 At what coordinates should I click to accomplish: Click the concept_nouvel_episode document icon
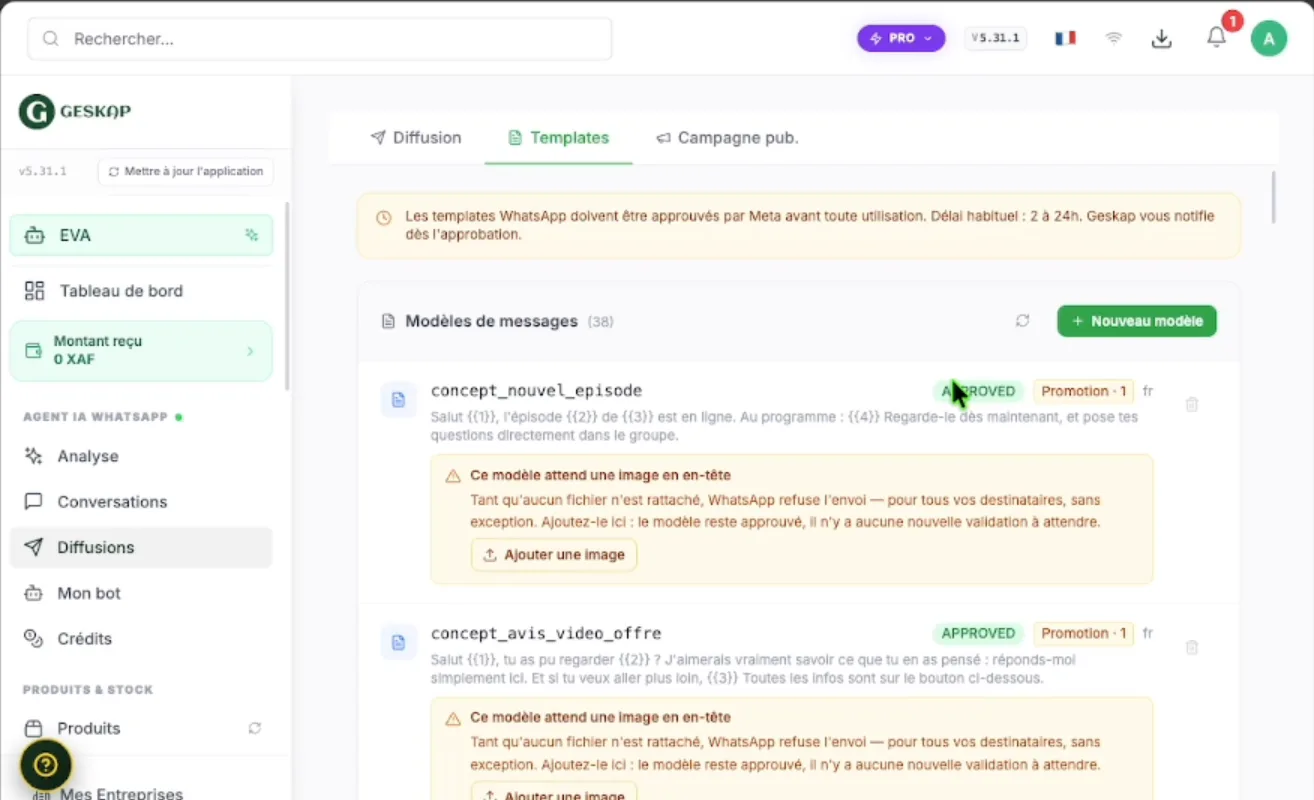(x=398, y=400)
